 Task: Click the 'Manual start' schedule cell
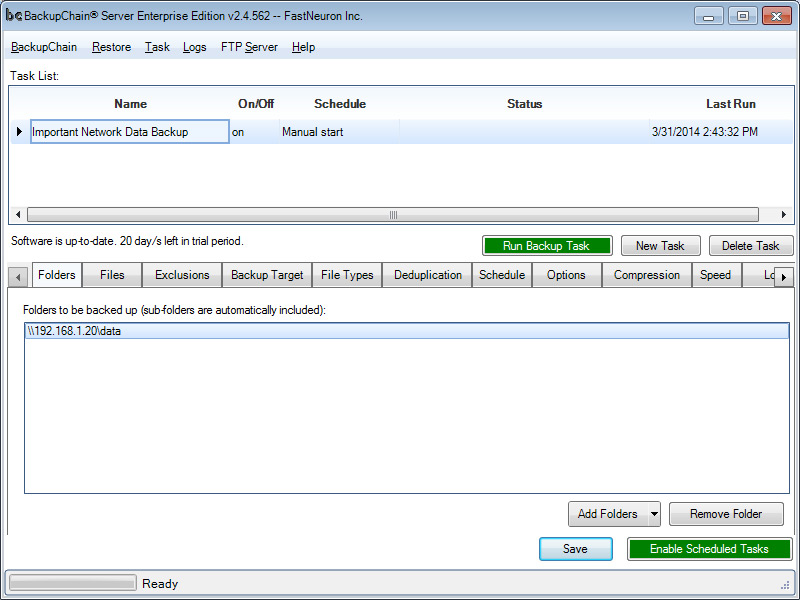coord(339,132)
